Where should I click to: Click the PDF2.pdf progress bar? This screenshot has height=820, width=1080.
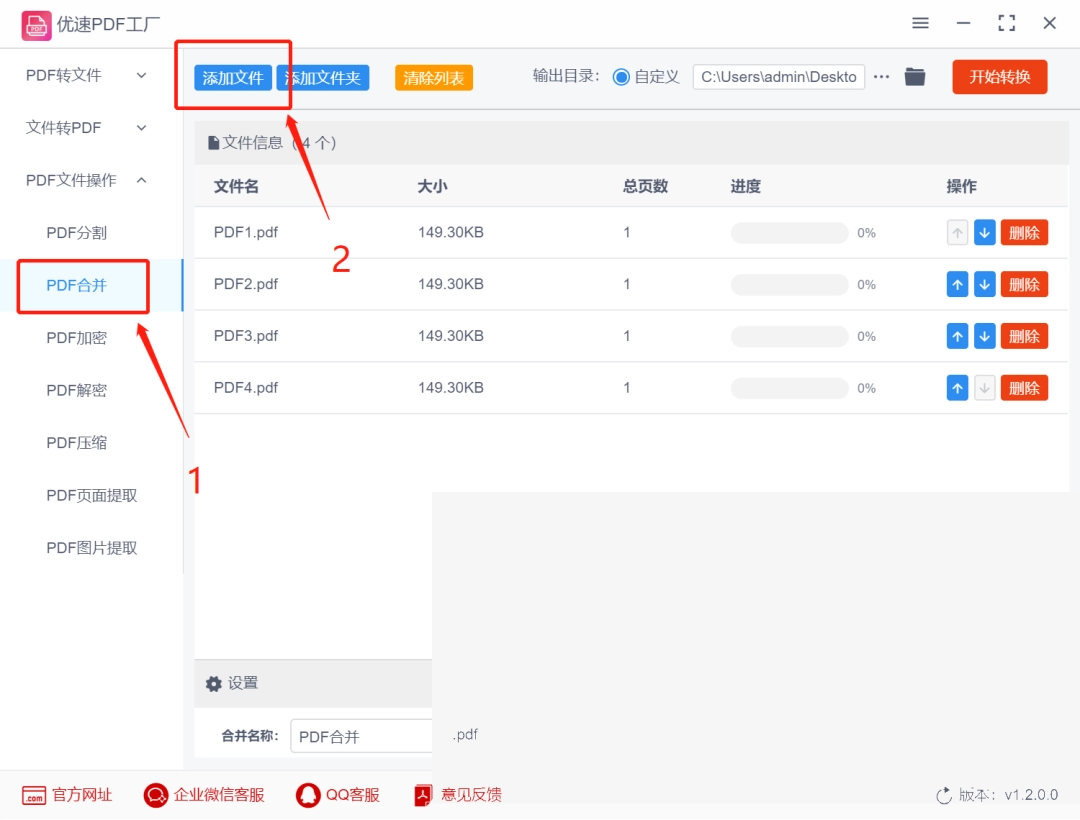(x=789, y=284)
